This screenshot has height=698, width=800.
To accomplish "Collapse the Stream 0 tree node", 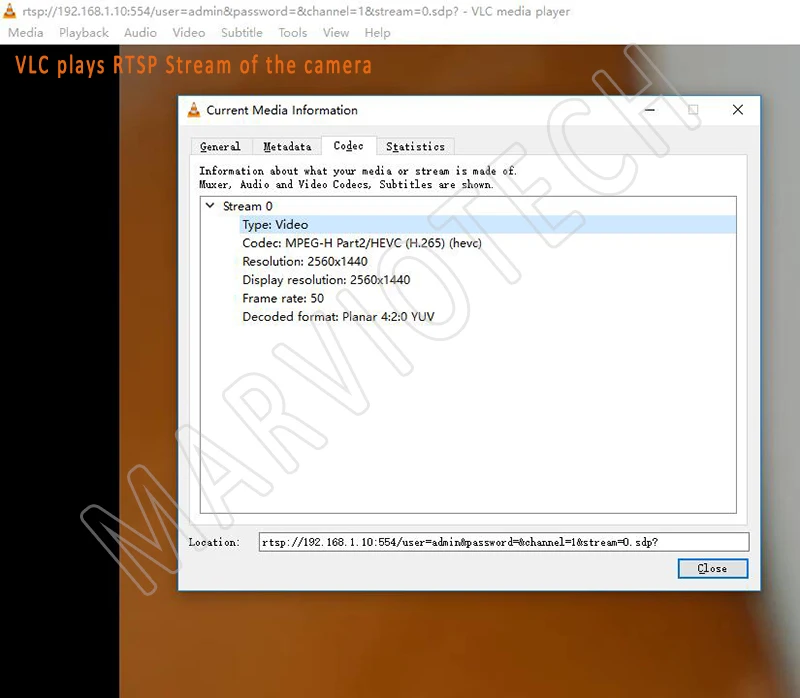I will pos(210,206).
